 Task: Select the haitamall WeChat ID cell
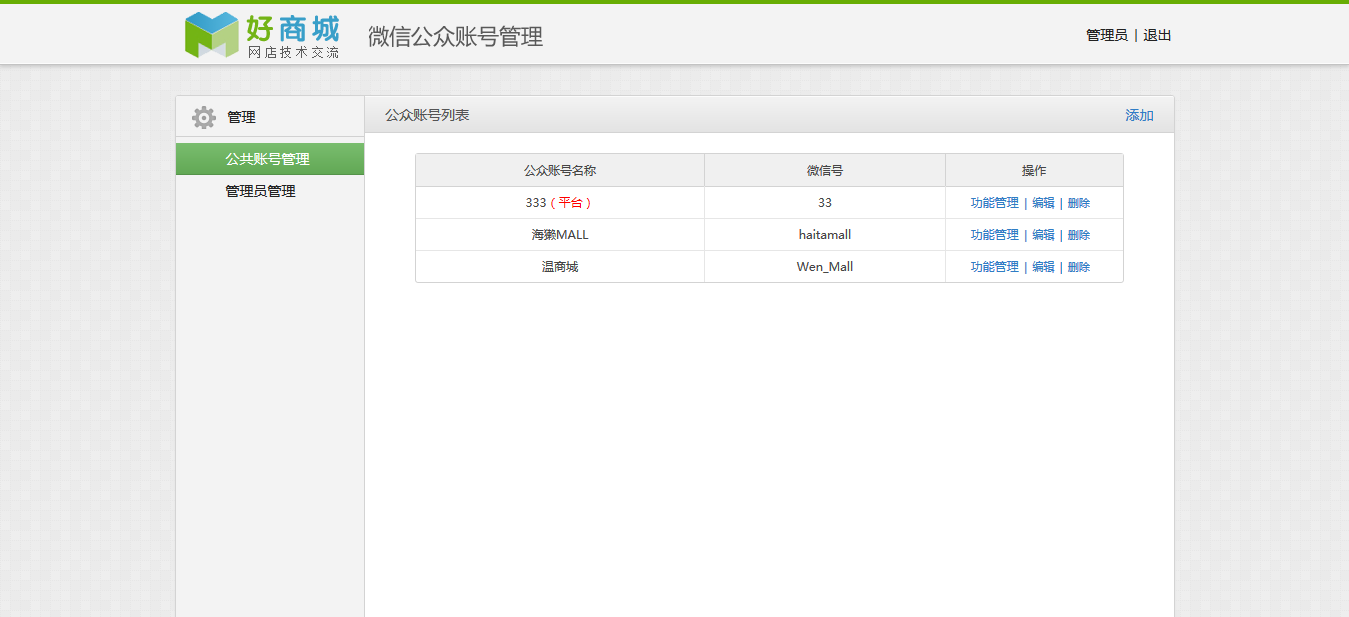(825, 235)
